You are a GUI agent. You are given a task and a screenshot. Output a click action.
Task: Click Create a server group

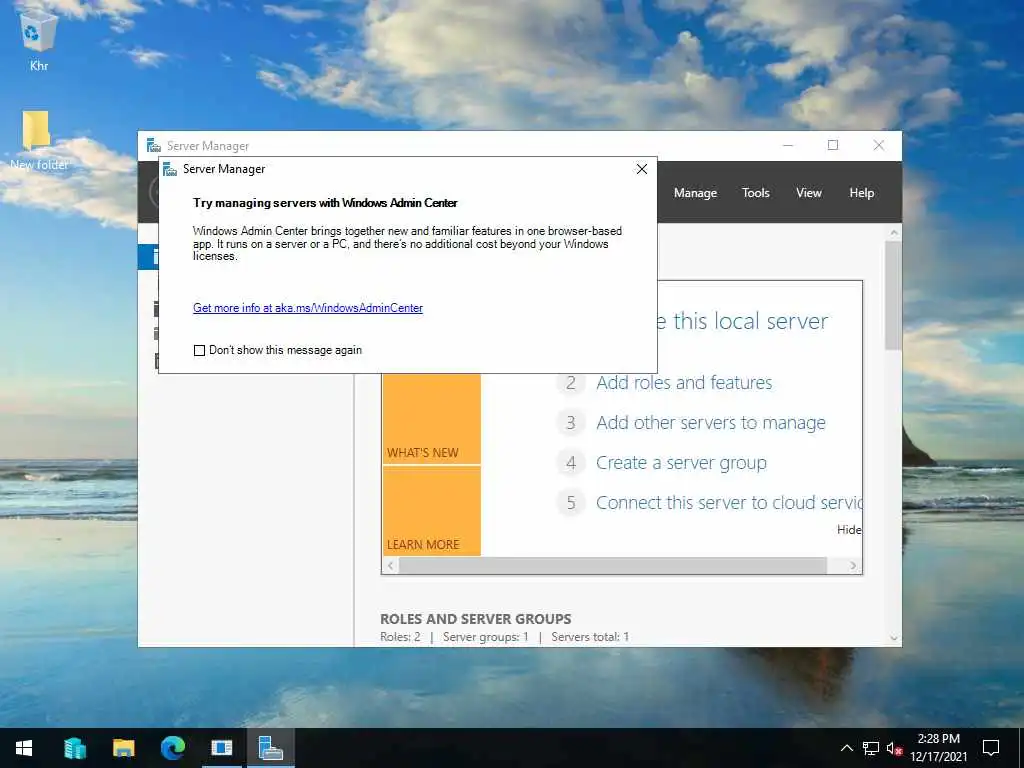pyautogui.click(x=681, y=463)
